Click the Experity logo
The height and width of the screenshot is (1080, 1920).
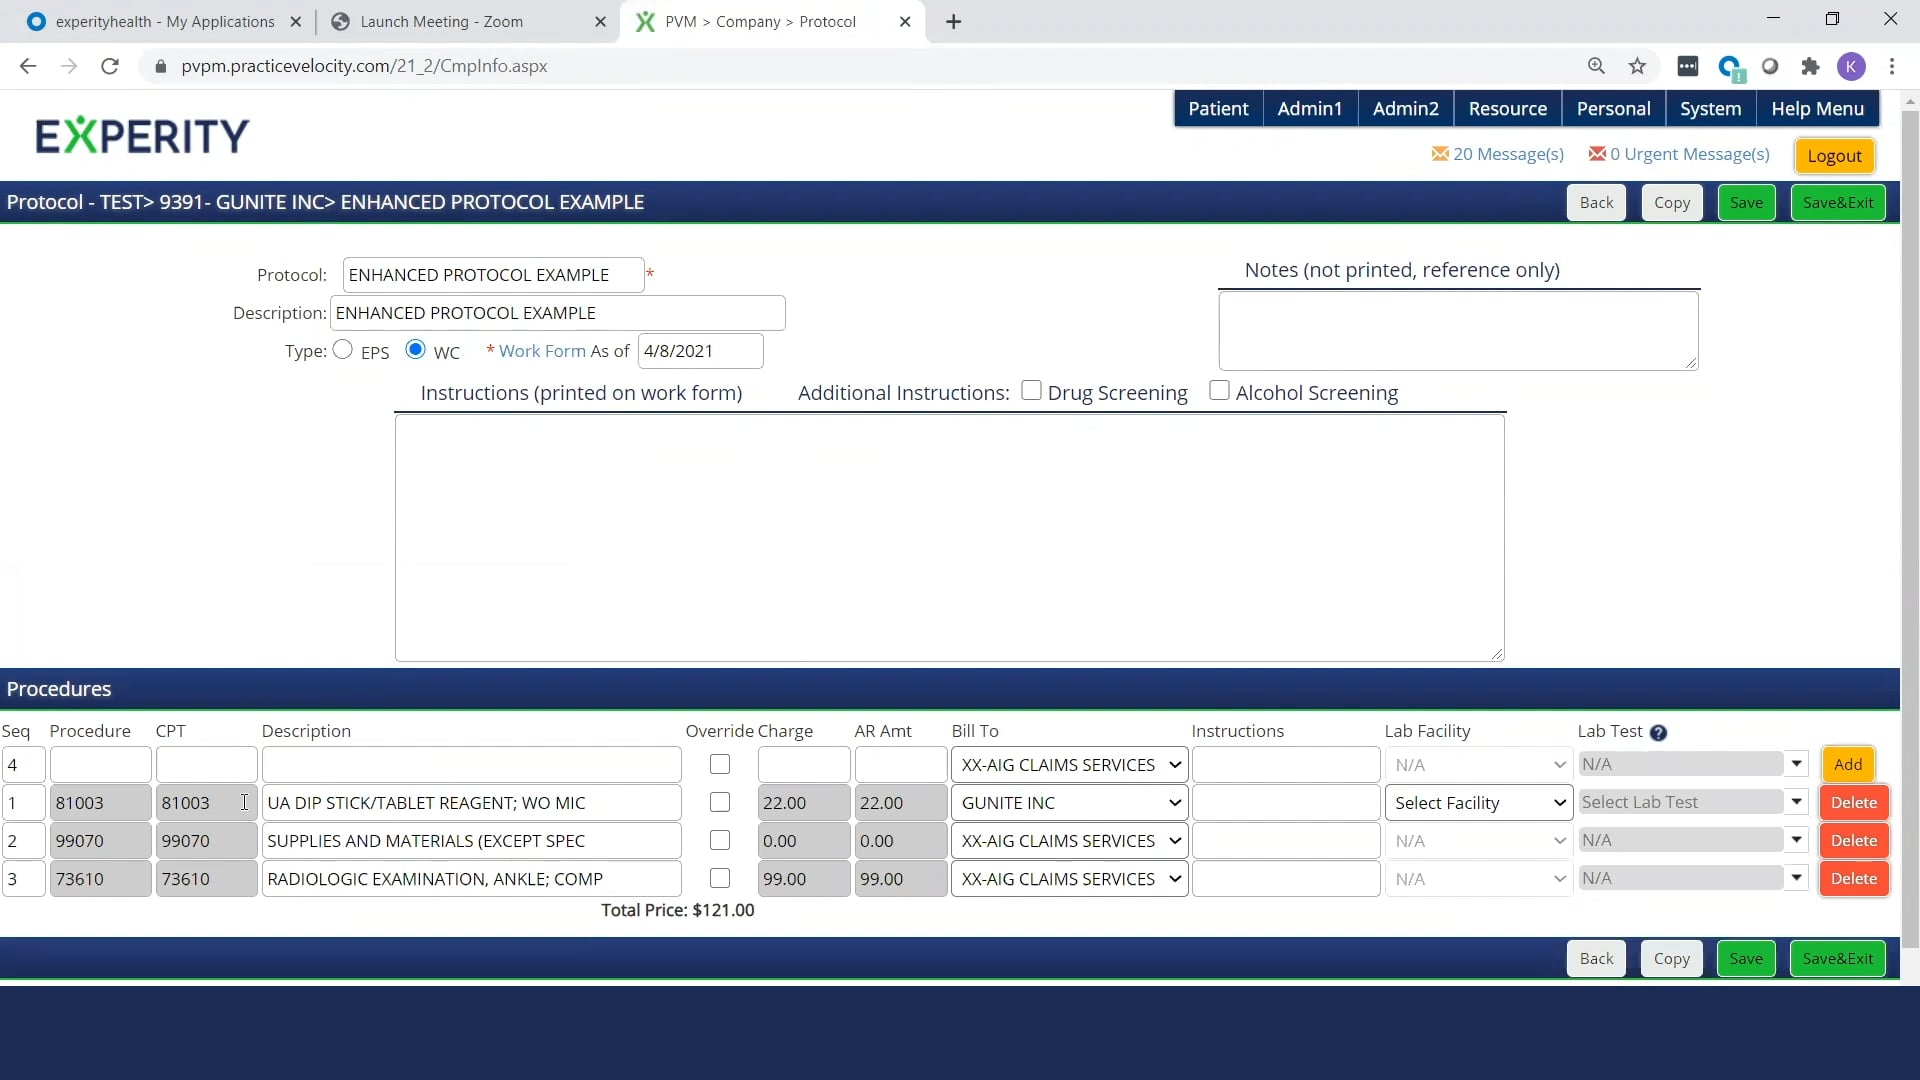click(x=142, y=136)
